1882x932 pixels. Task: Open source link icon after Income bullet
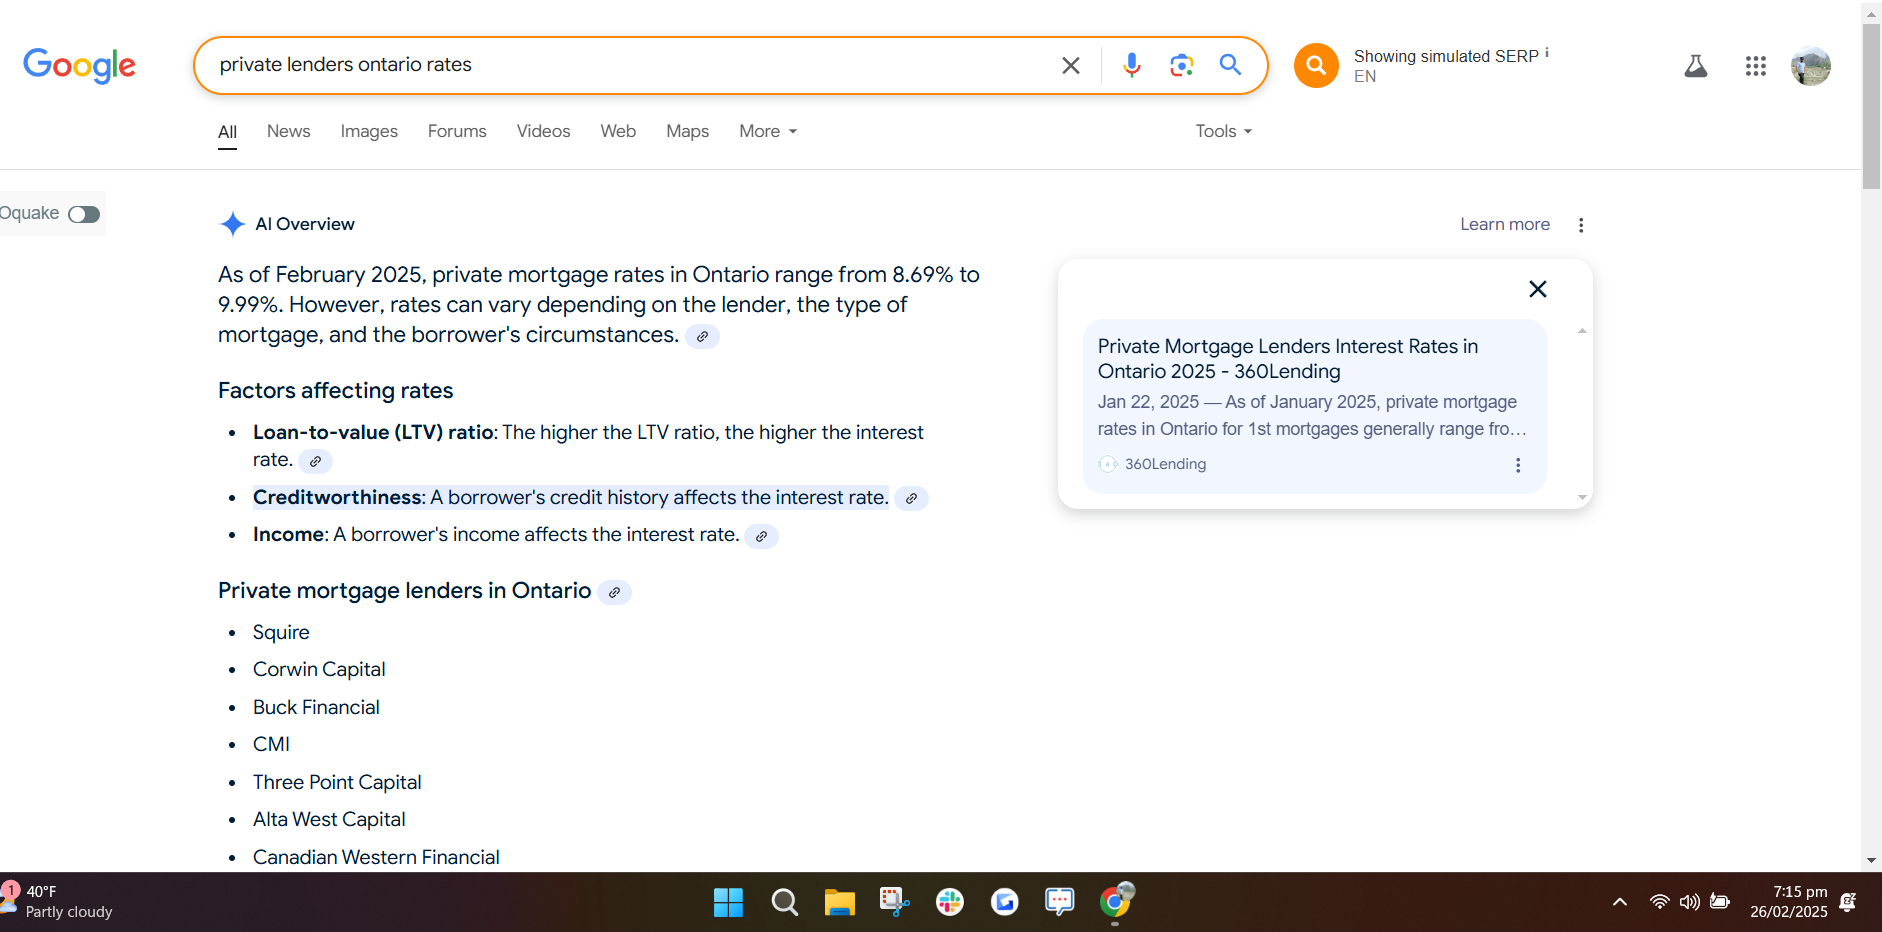[x=761, y=536]
